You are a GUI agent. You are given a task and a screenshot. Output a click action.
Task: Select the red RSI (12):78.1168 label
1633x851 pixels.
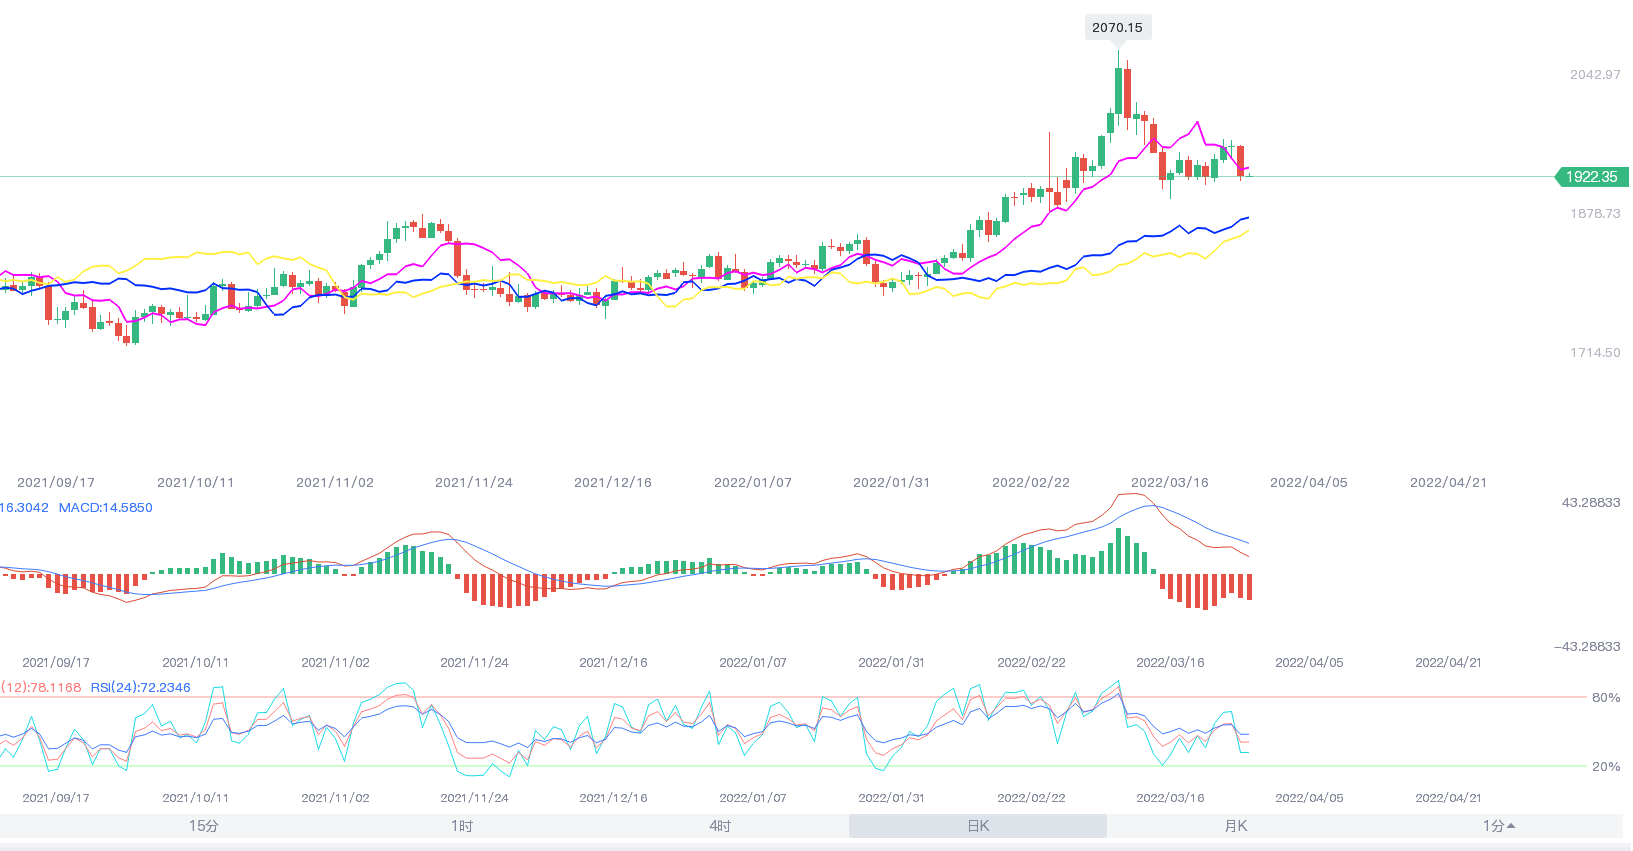click(41, 688)
